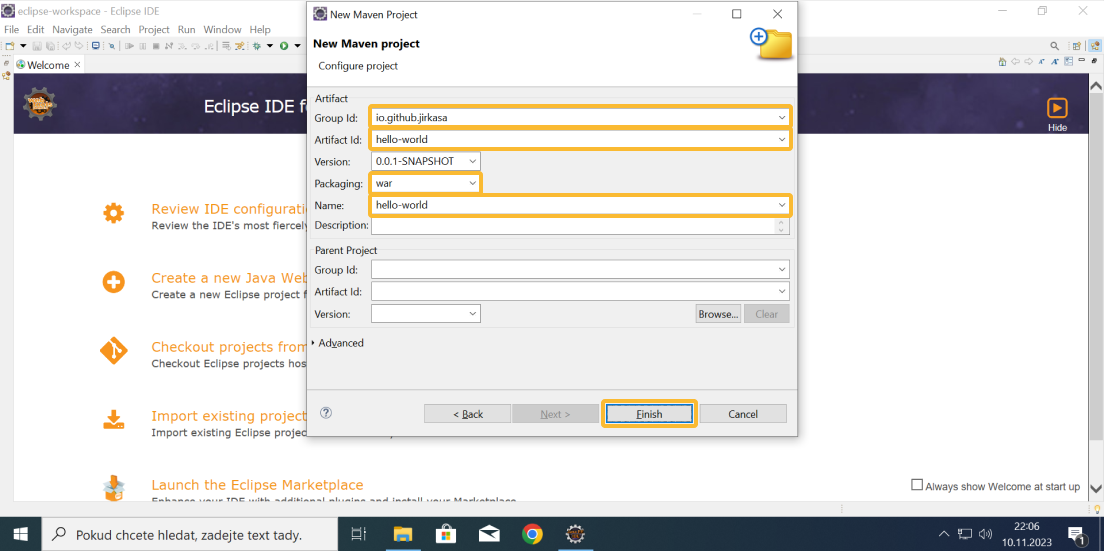Open the Packaging war dropdown

coord(473,183)
